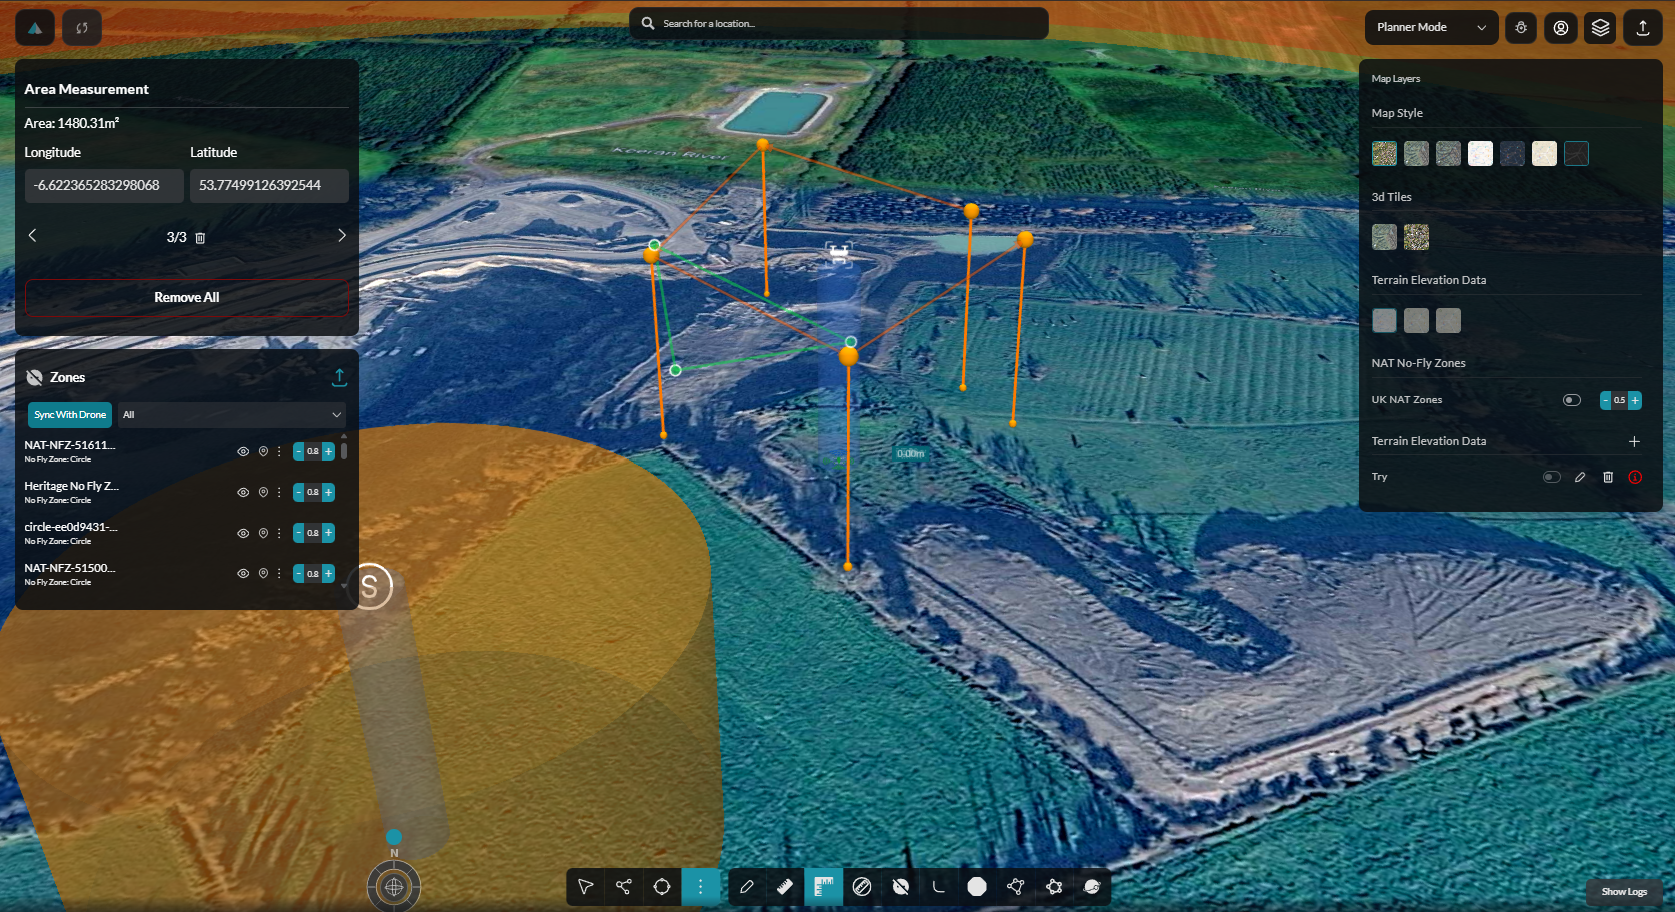Open the three-dot toolbar menu
This screenshot has height=912, width=1675.
point(701,886)
